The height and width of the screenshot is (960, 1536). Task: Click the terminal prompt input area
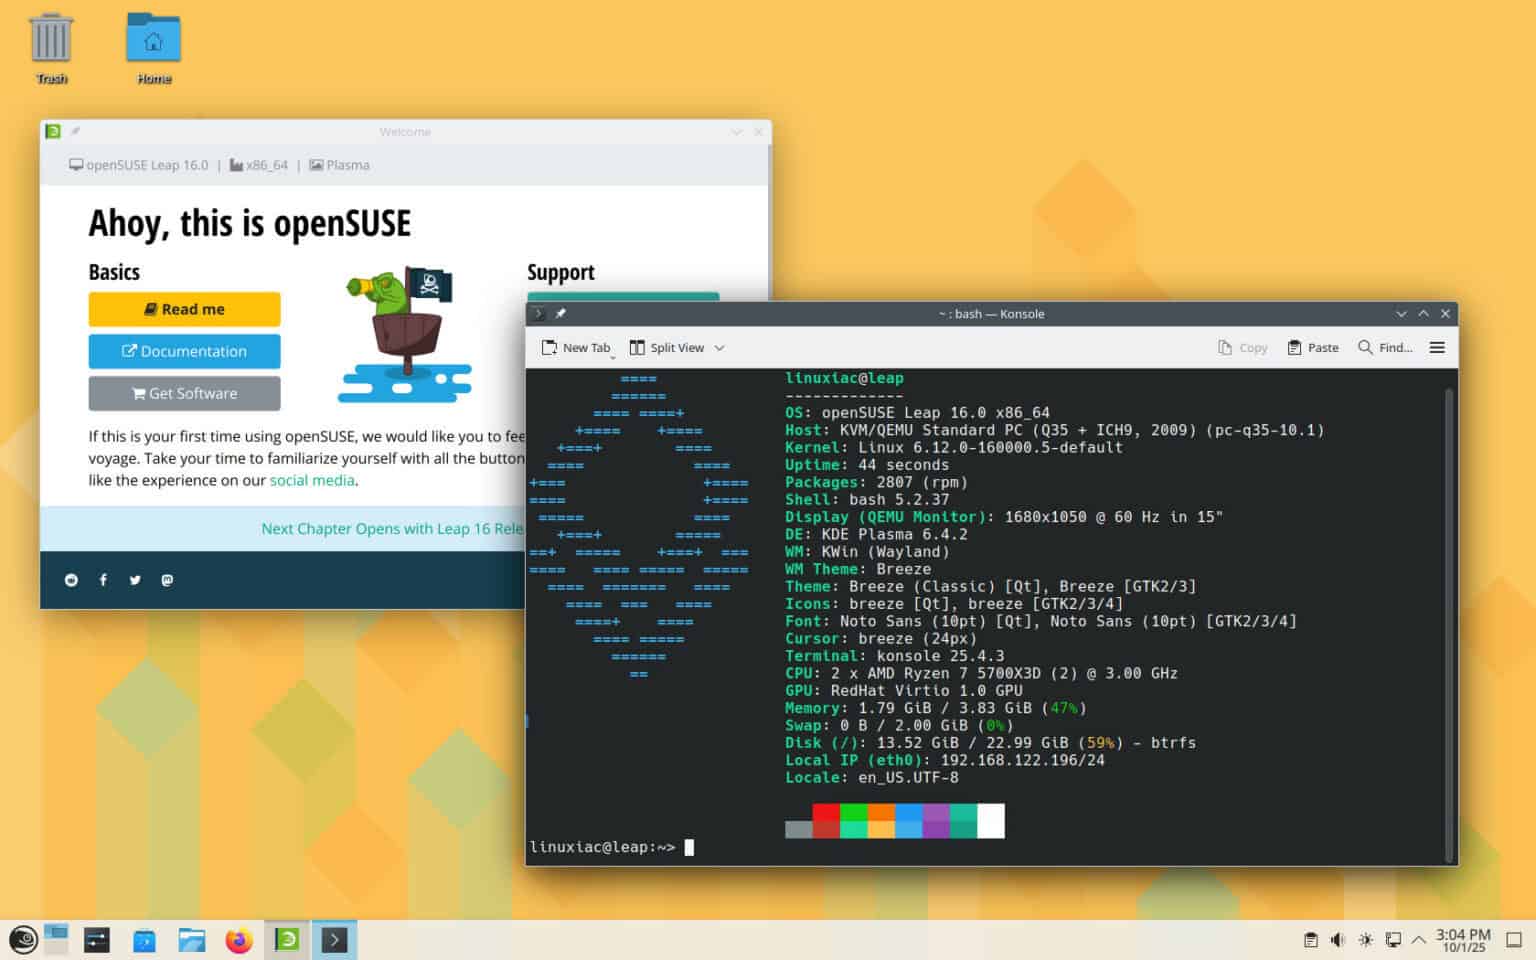[x=688, y=847]
